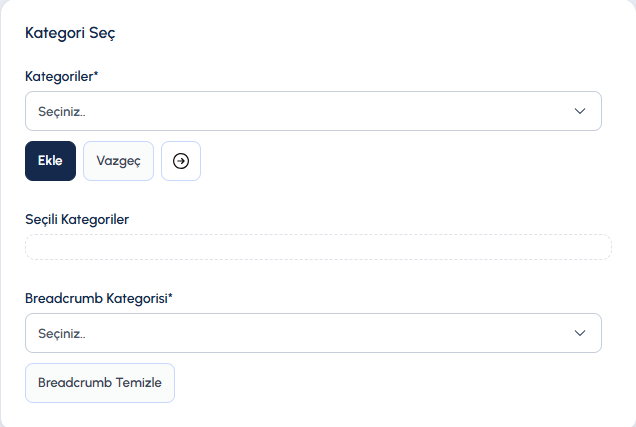Clear breadcrumb via Breadcrumb Temizle button

pos(100,383)
